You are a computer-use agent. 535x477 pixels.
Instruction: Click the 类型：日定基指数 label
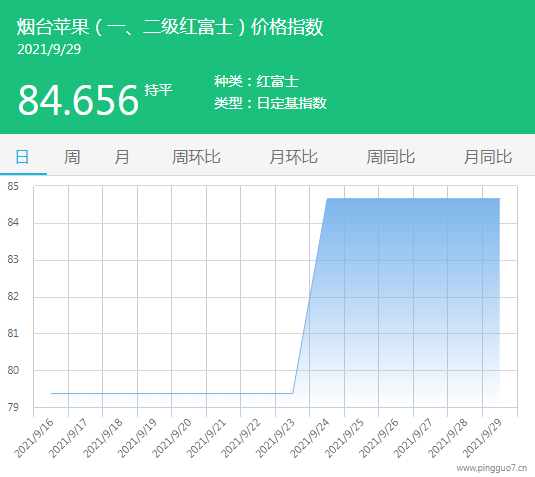click(270, 103)
